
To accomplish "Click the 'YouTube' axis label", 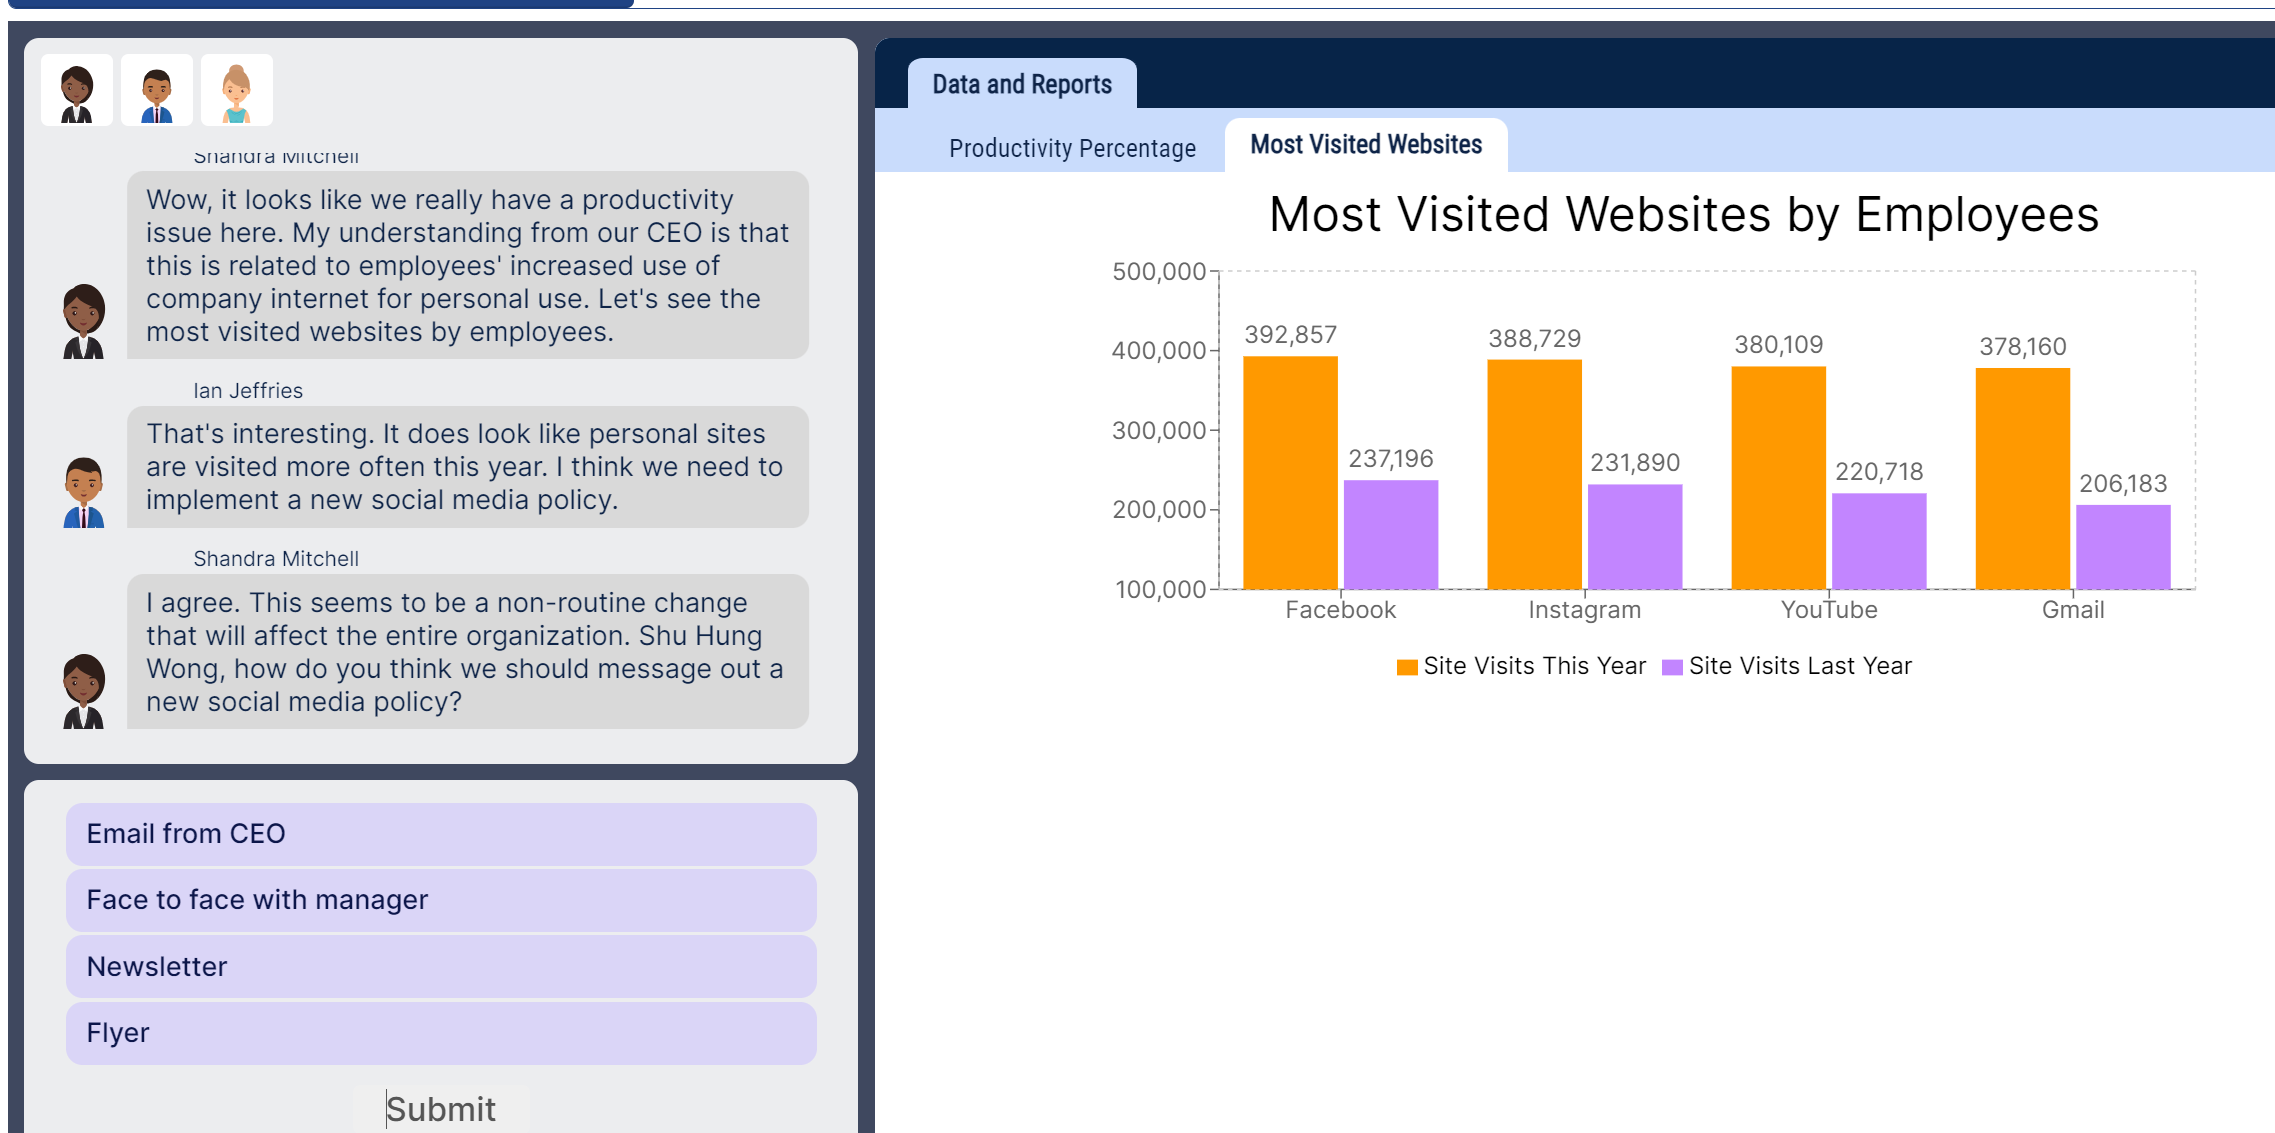I will 1829,610.
